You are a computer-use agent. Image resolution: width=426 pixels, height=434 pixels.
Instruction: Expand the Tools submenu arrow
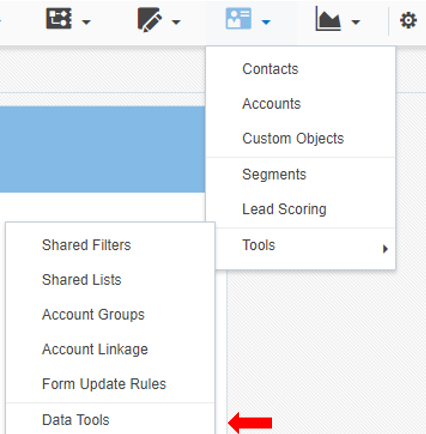point(385,249)
